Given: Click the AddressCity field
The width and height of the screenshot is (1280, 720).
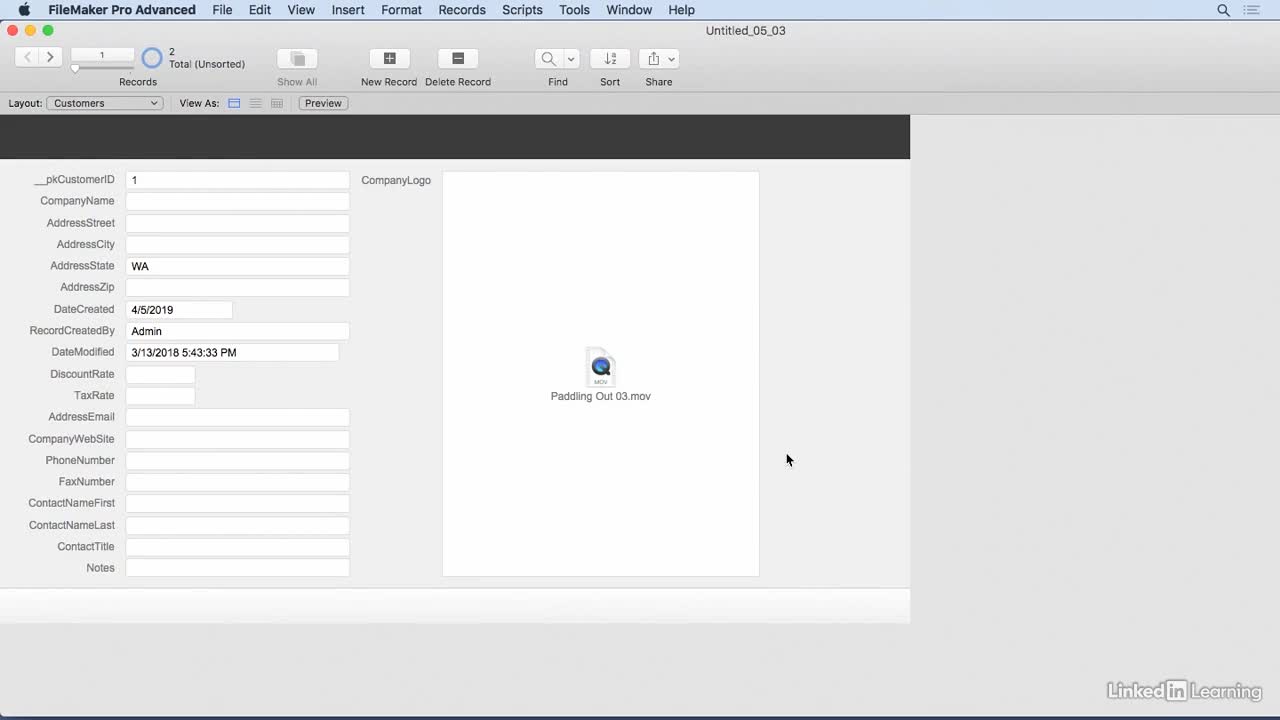Looking at the screenshot, I should pos(237,244).
